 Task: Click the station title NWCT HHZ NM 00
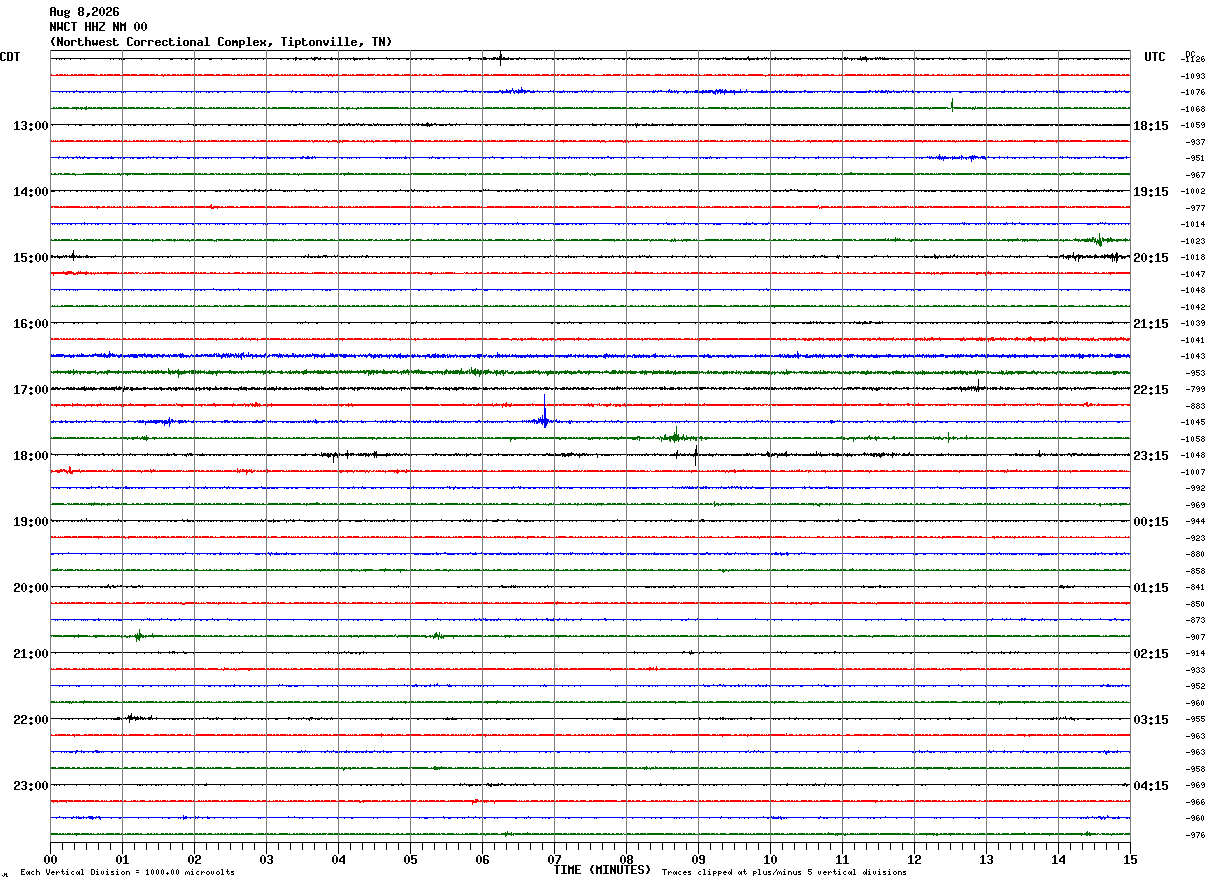[x=98, y=27]
